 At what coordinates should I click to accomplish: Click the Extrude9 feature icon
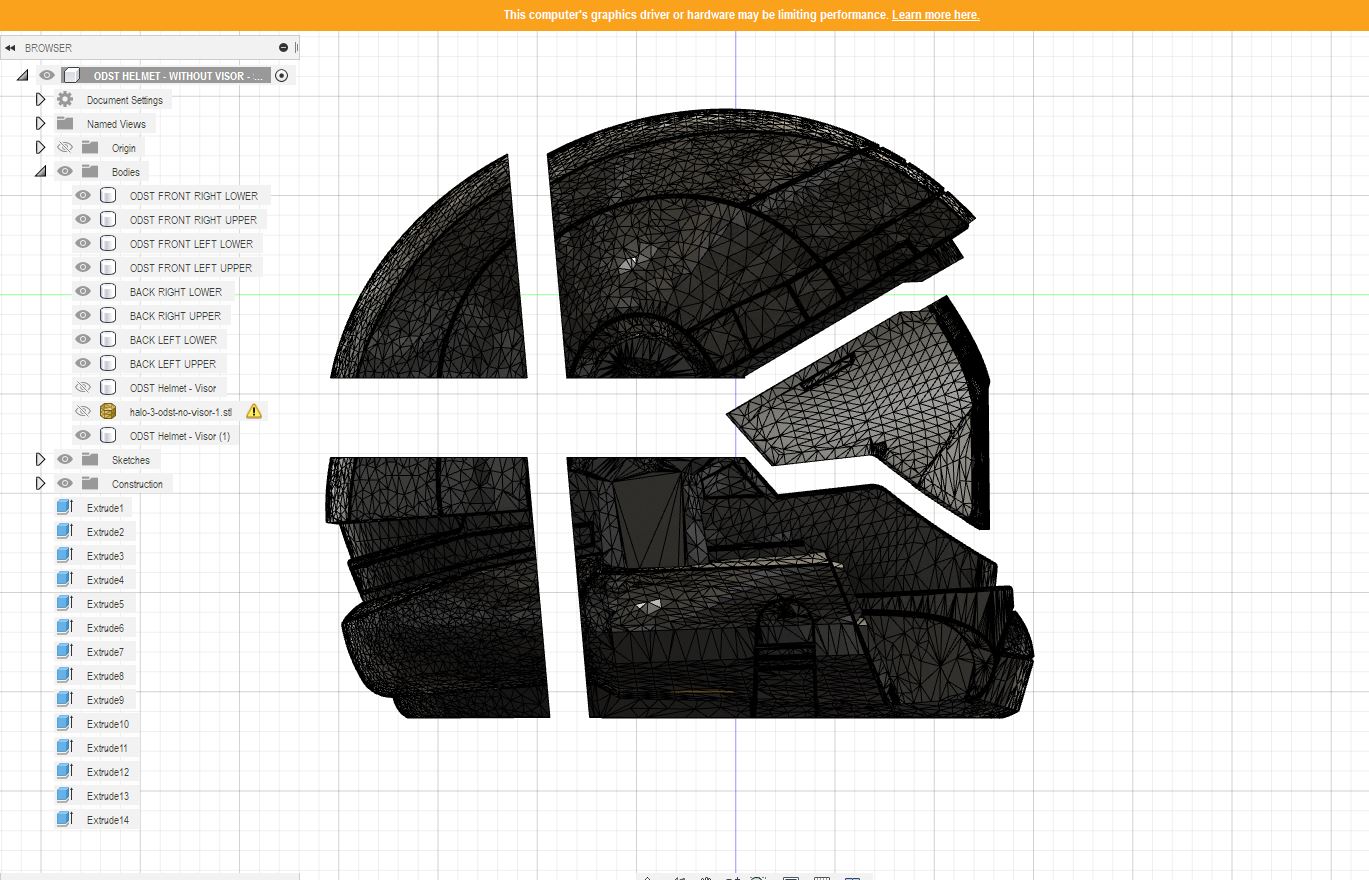[65, 700]
